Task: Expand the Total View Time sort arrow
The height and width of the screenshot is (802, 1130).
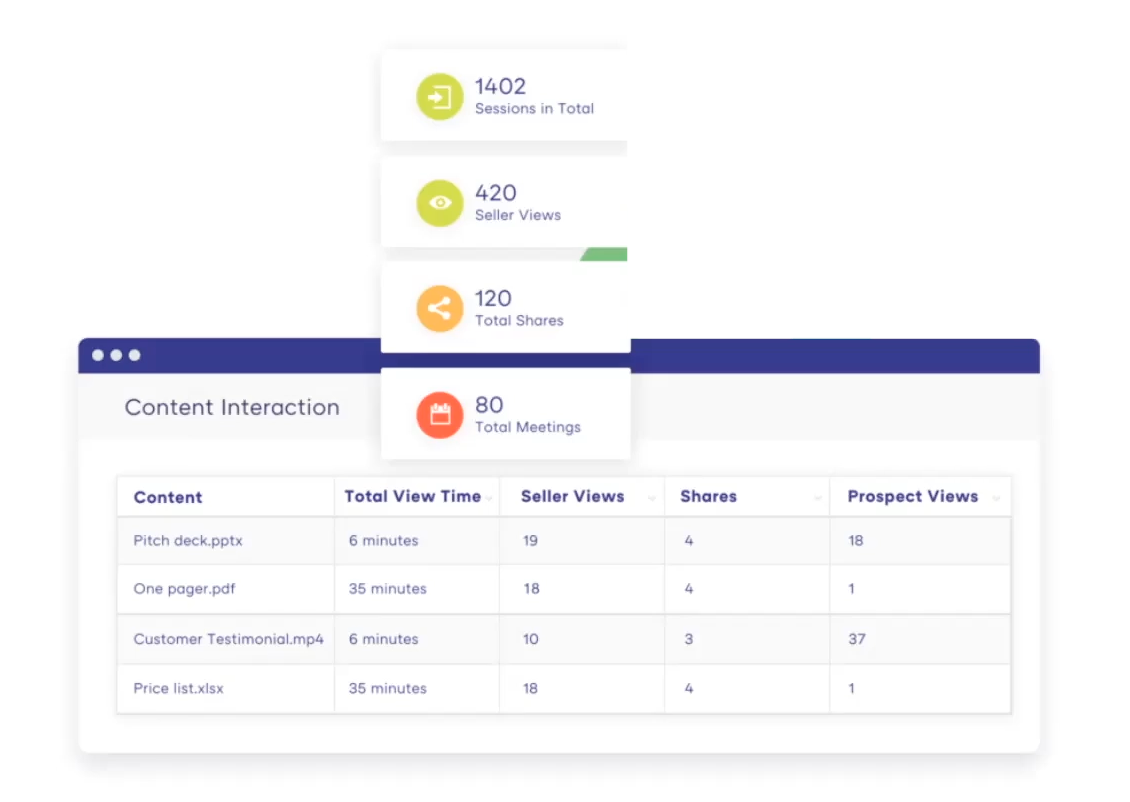Action: click(x=489, y=498)
